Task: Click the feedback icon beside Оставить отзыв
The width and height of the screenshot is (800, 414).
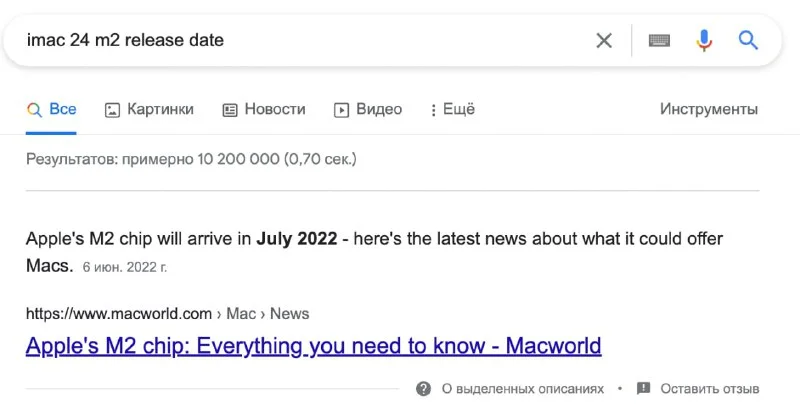Action: pos(643,388)
